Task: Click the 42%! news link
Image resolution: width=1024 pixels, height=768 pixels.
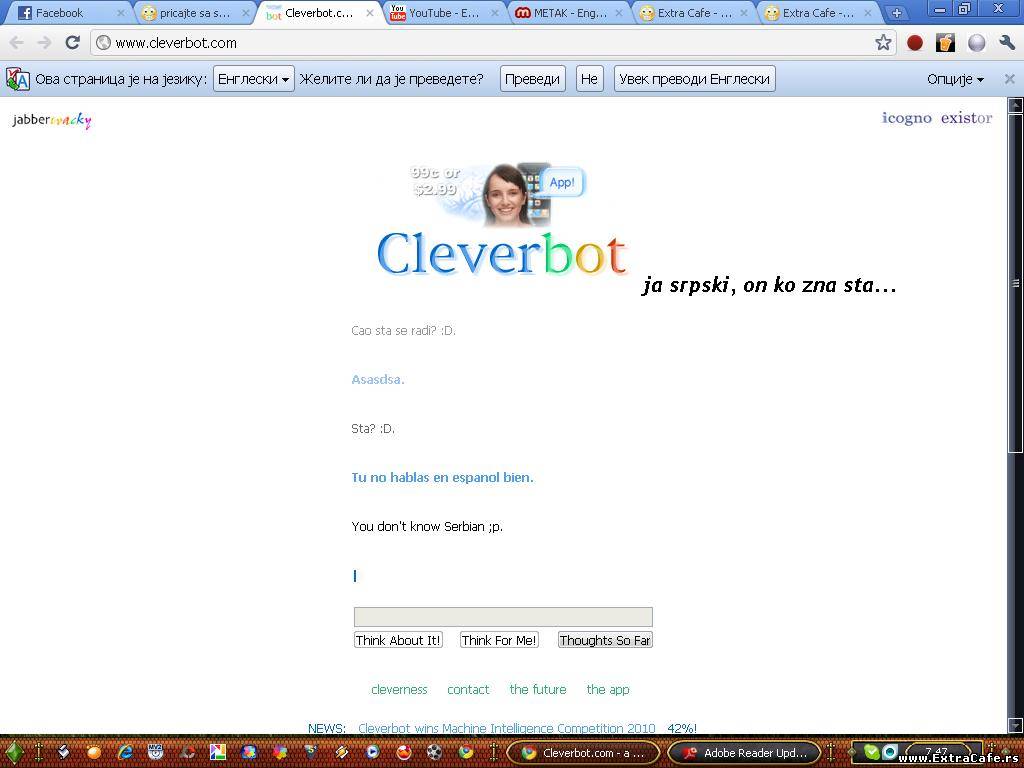Action: coord(682,728)
